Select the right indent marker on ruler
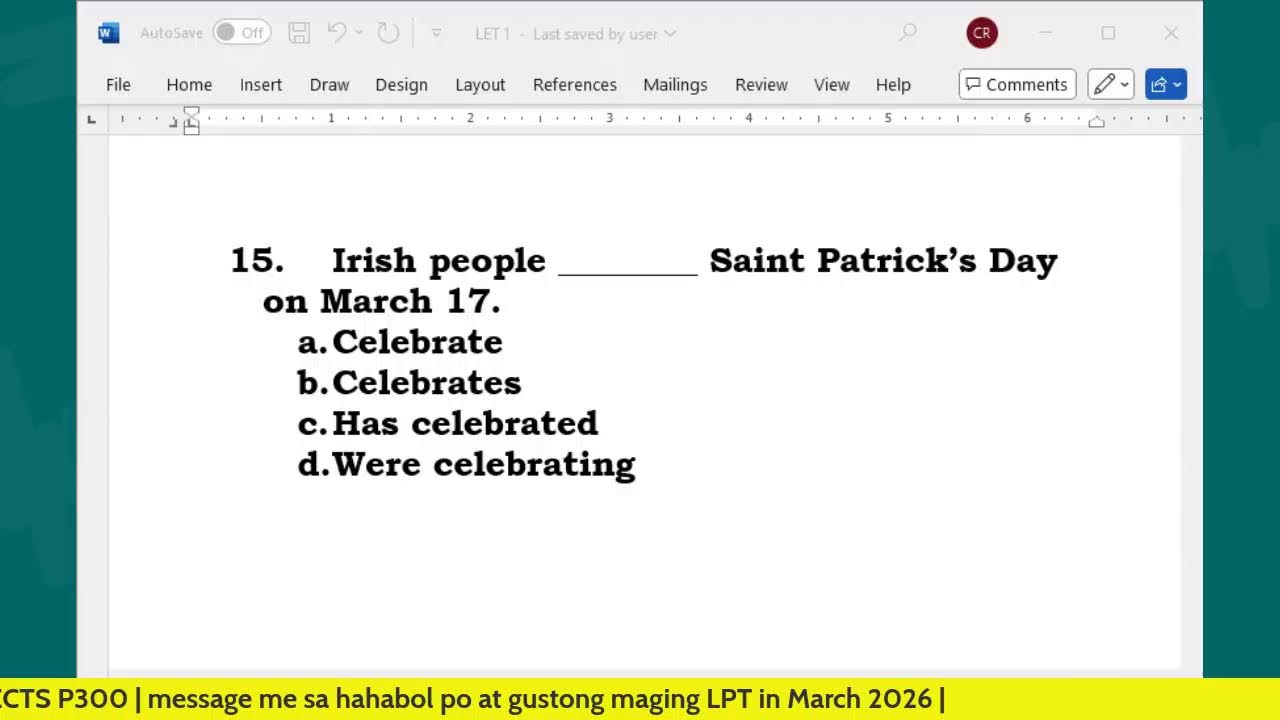Screen dimensions: 1280x720 pos(1096,122)
